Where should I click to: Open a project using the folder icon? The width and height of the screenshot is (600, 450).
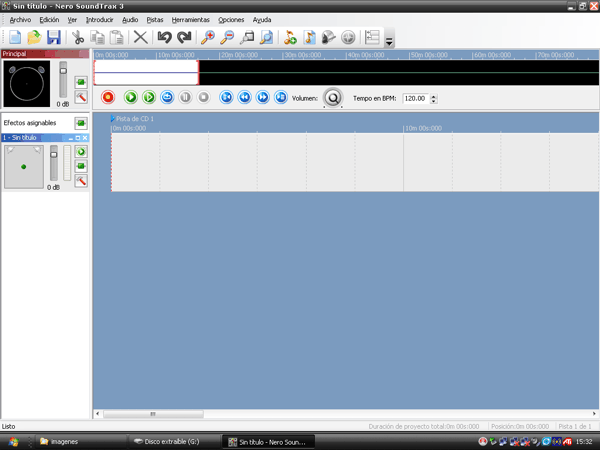pyautogui.click(x=34, y=38)
